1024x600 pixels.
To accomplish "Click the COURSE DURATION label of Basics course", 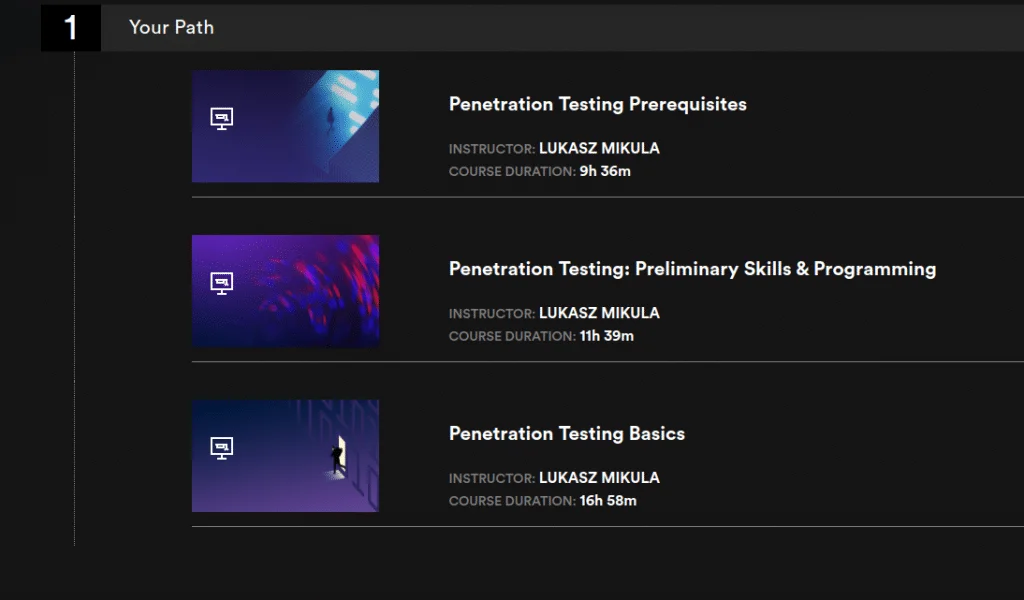I will 512,500.
